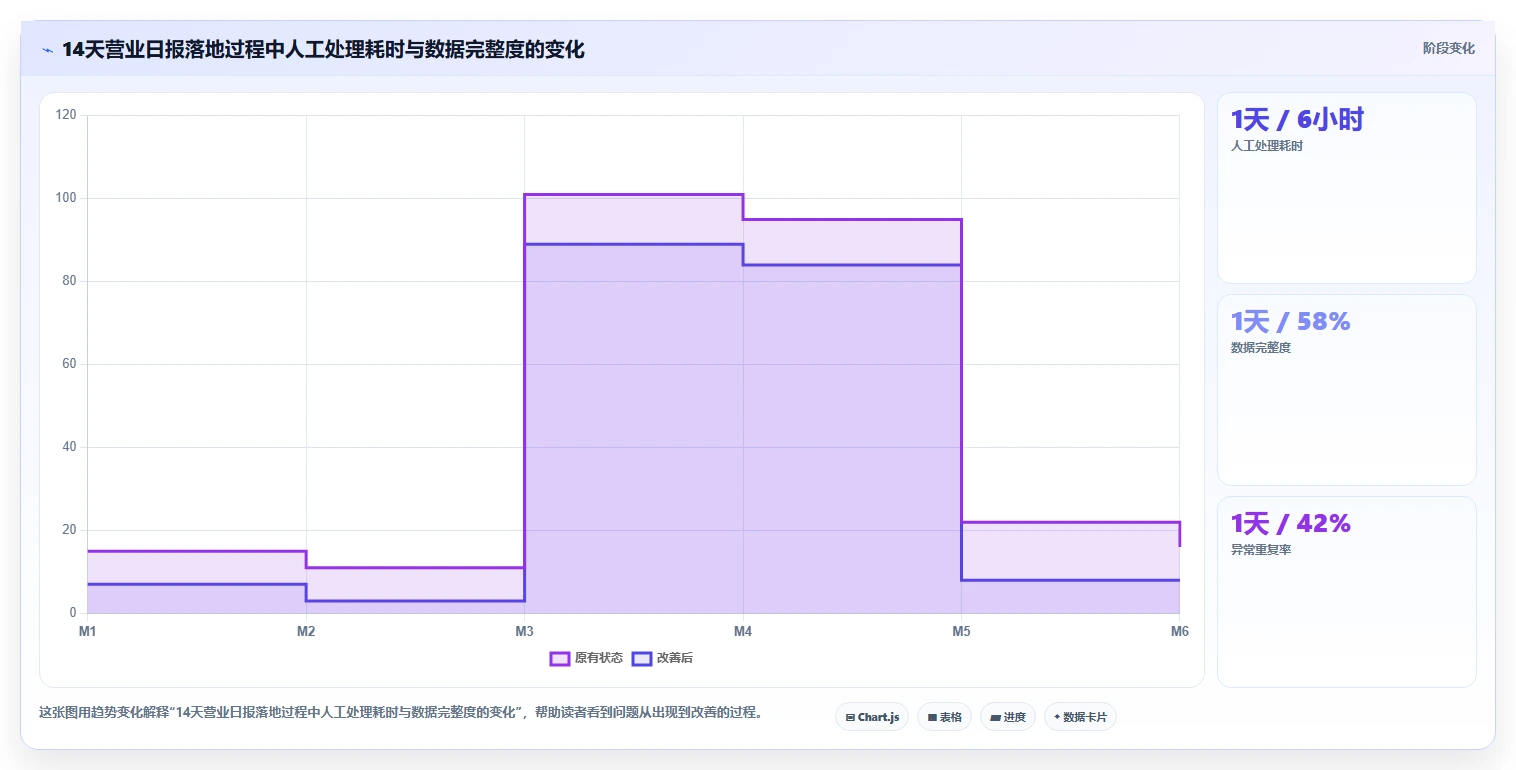Open the 人工处理耗时 stat card
Viewport: 1516px width, 770px height.
pos(1346,188)
